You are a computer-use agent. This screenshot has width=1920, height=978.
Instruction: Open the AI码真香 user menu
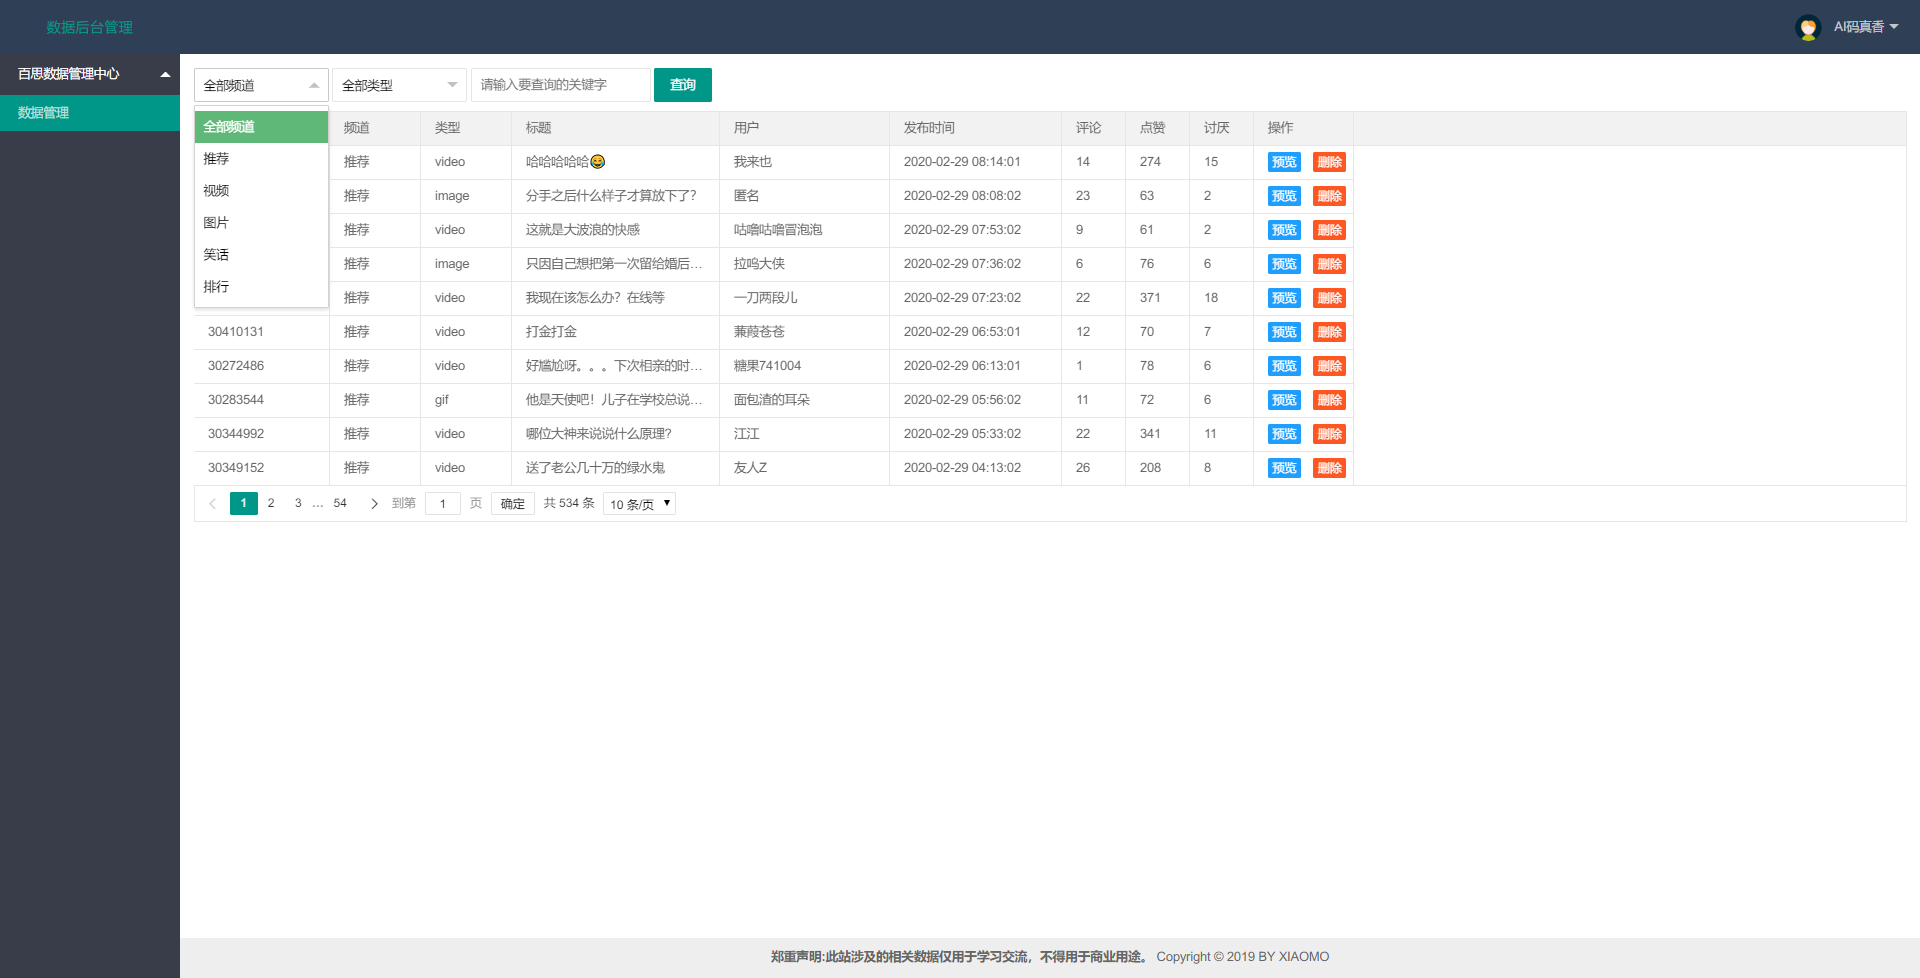[1865, 27]
